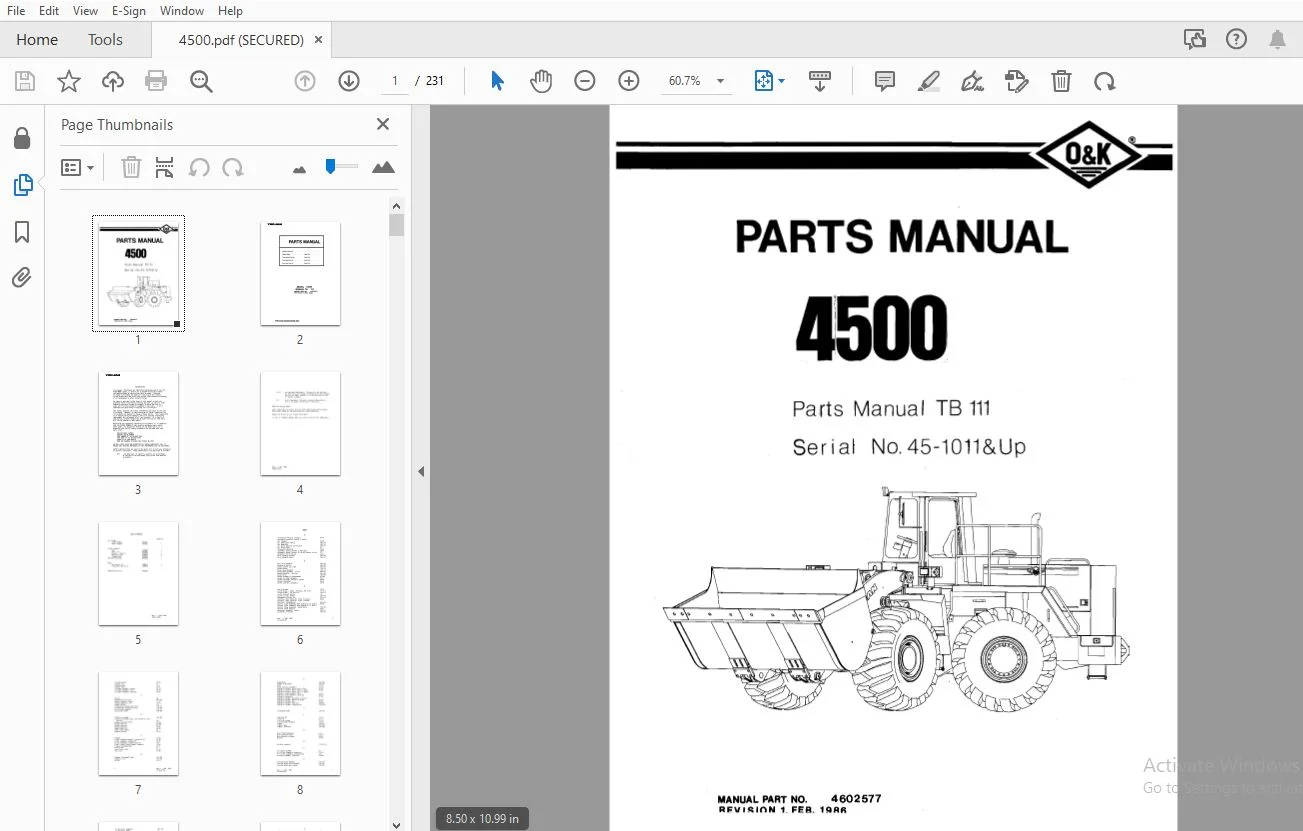Click the thumbnails panel scroll down arrow
This screenshot has width=1303, height=831.
pos(397,824)
